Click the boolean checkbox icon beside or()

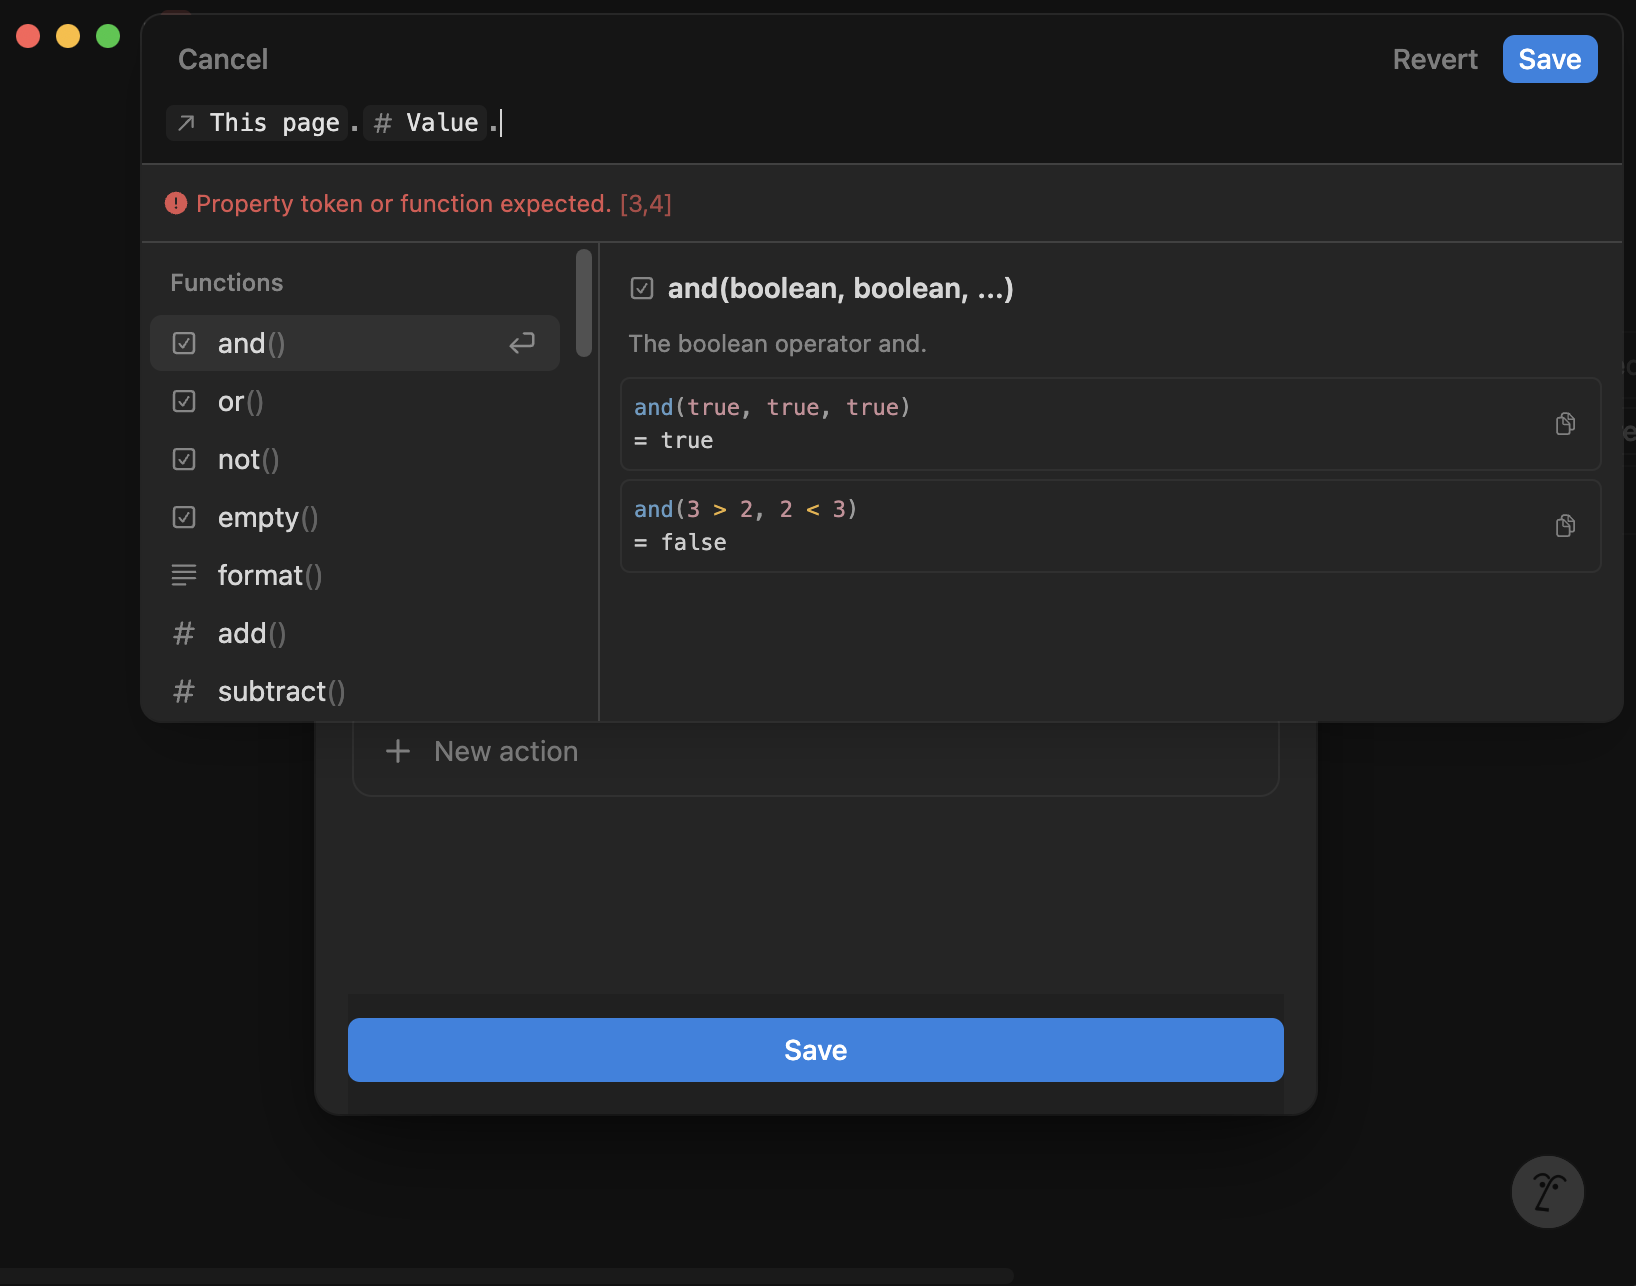183,401
